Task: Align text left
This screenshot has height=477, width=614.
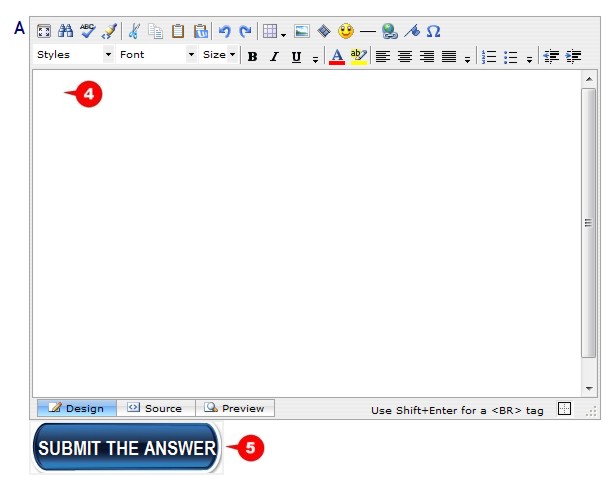Action: tap(383, 57)
